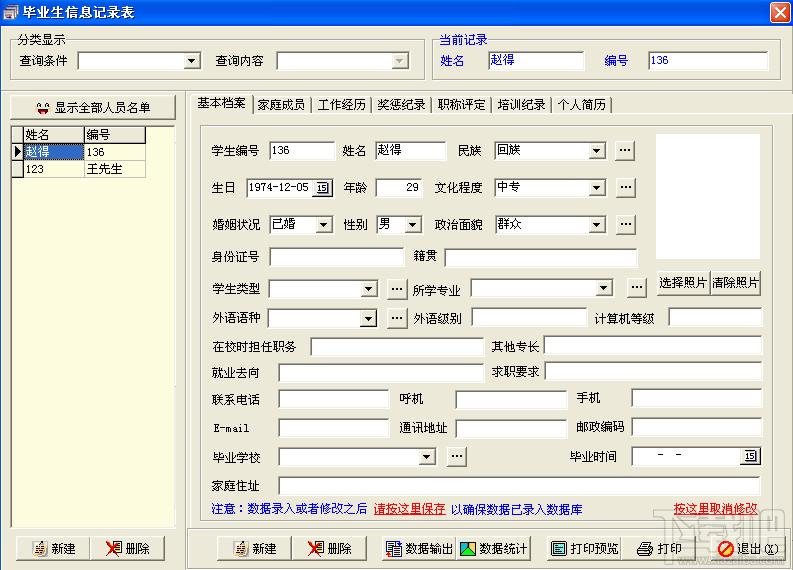This screenshot has width=793, height=570.
Task: Click the 选择照片 button
Action: [x=682, y=284]
